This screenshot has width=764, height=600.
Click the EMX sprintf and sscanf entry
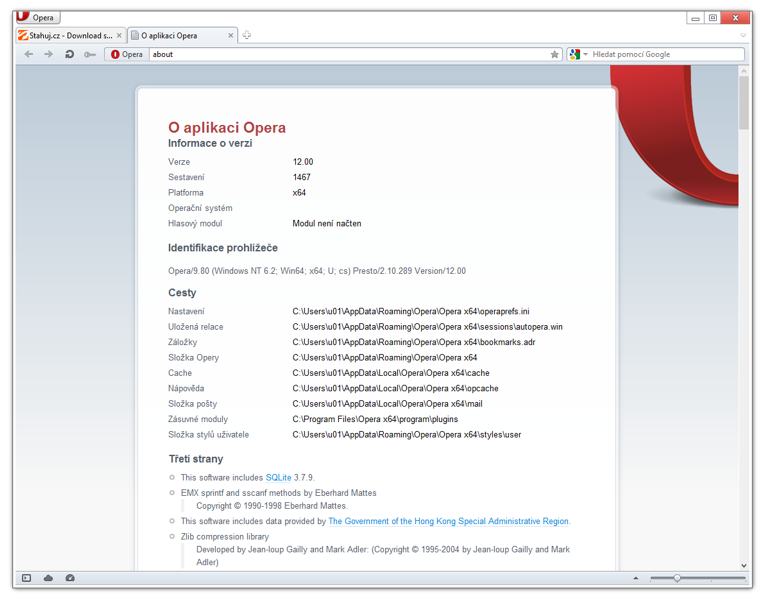pos(279,493)
